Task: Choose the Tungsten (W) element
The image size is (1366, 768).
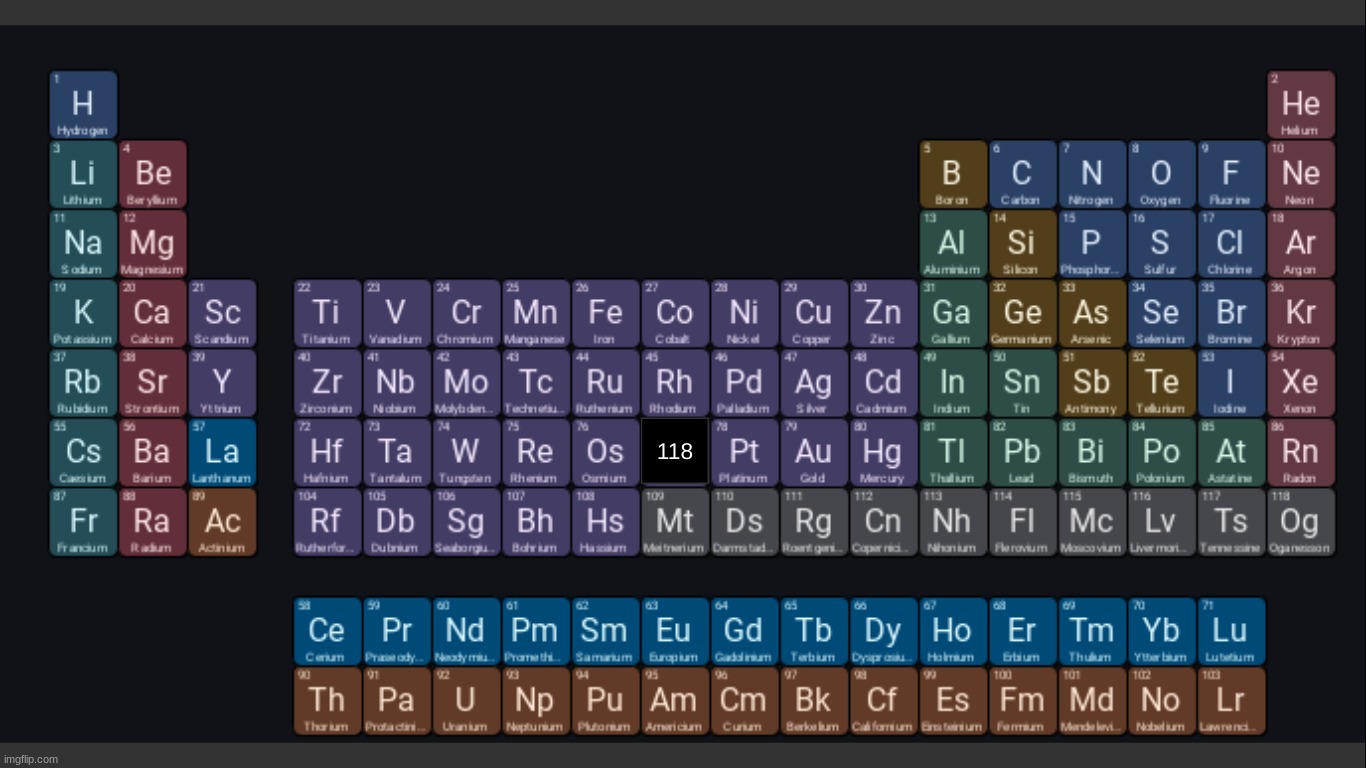Action: click(x=466, y=452)
